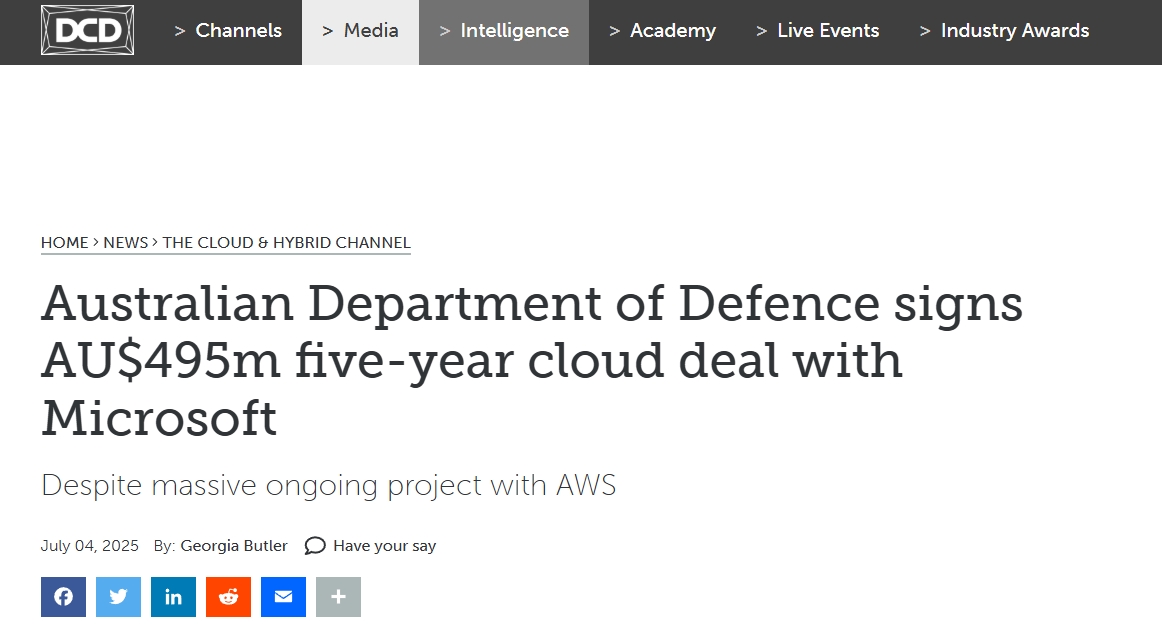The height and width of the screenshot is (633, 1162).
Task: Share article on LinkedIn
Action: pos(173,597)
